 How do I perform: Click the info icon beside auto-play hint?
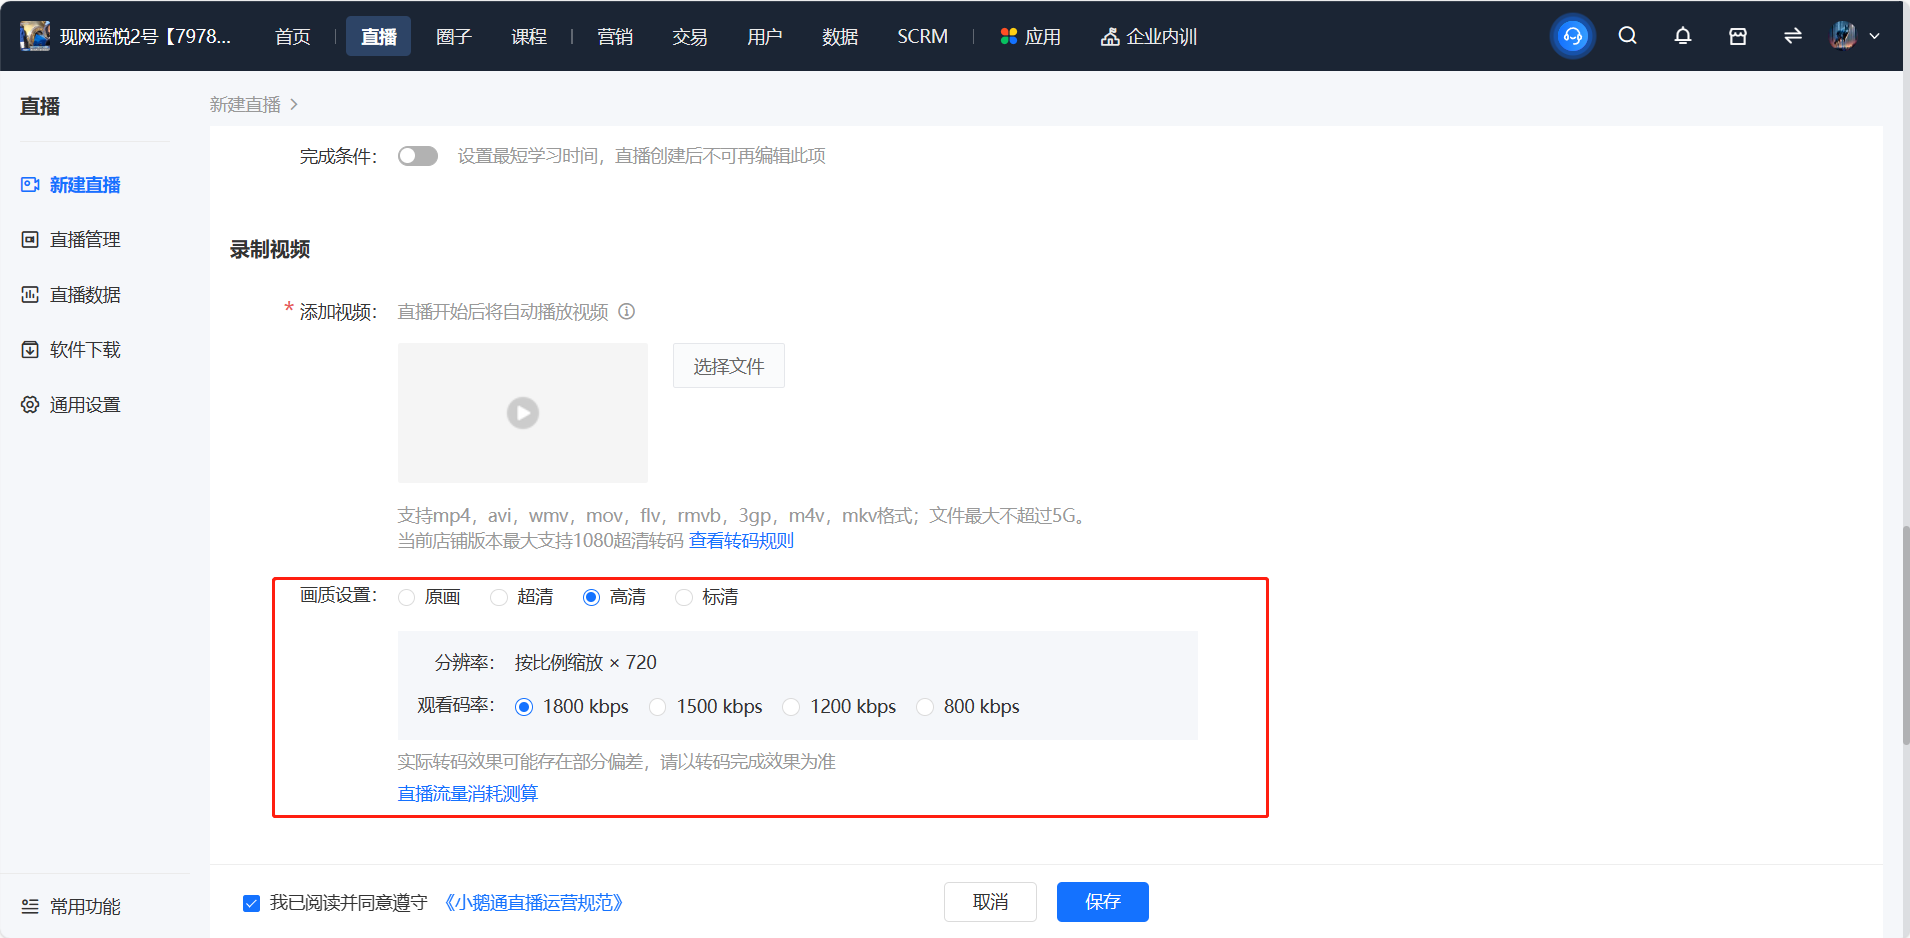pyautogui.click(x=627, y=311)
